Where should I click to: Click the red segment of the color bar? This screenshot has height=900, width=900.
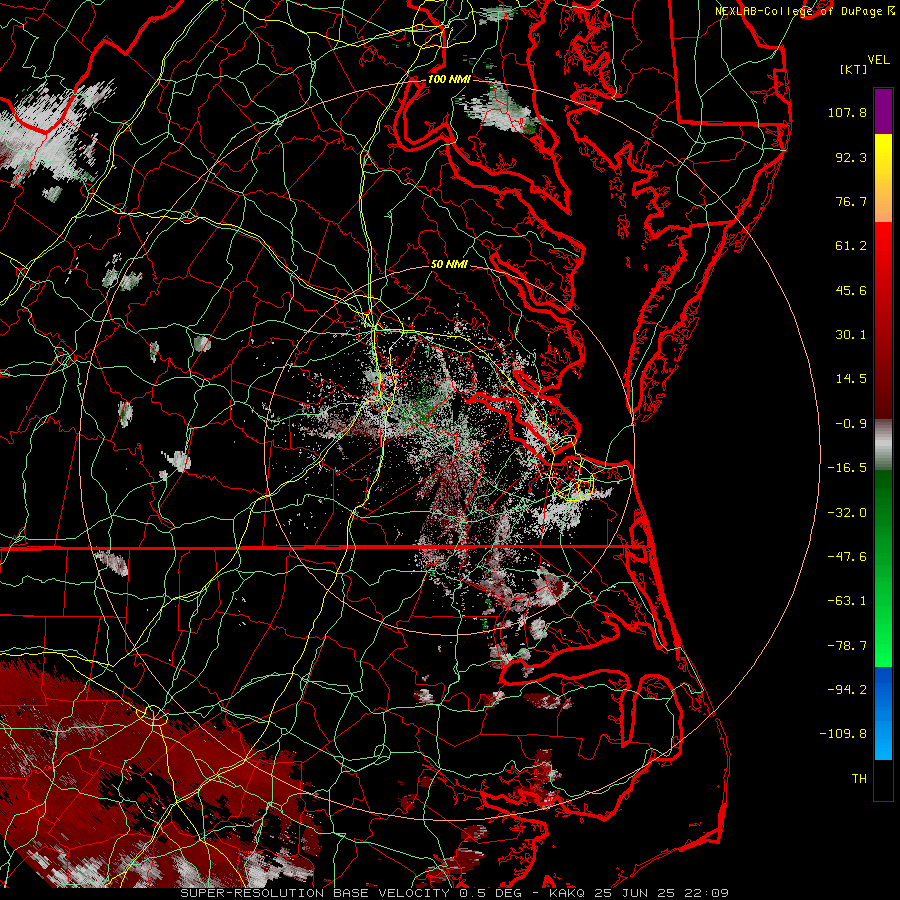pyautogui.click(x=883, y=320)
